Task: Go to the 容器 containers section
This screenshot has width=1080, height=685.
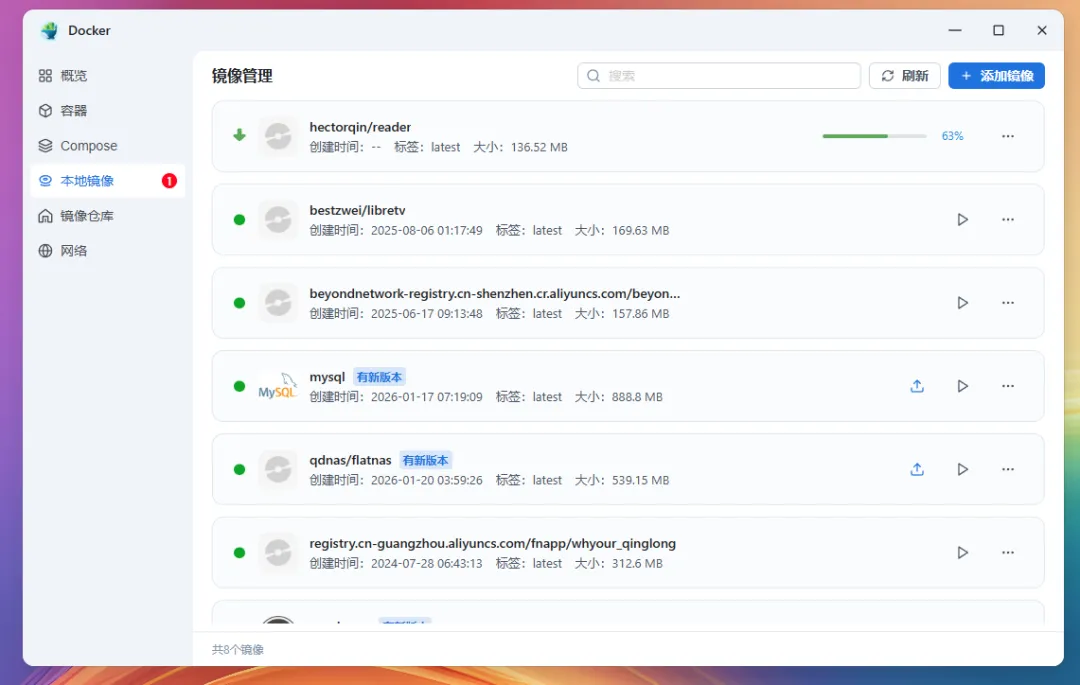Action: pos(107,111)
